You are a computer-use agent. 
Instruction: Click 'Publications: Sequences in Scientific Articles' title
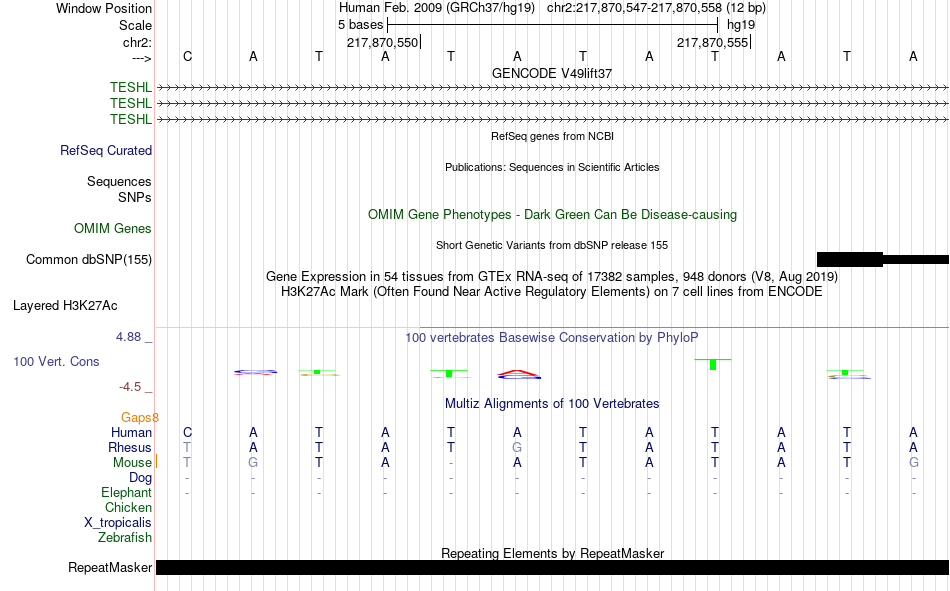coord(552,167)
